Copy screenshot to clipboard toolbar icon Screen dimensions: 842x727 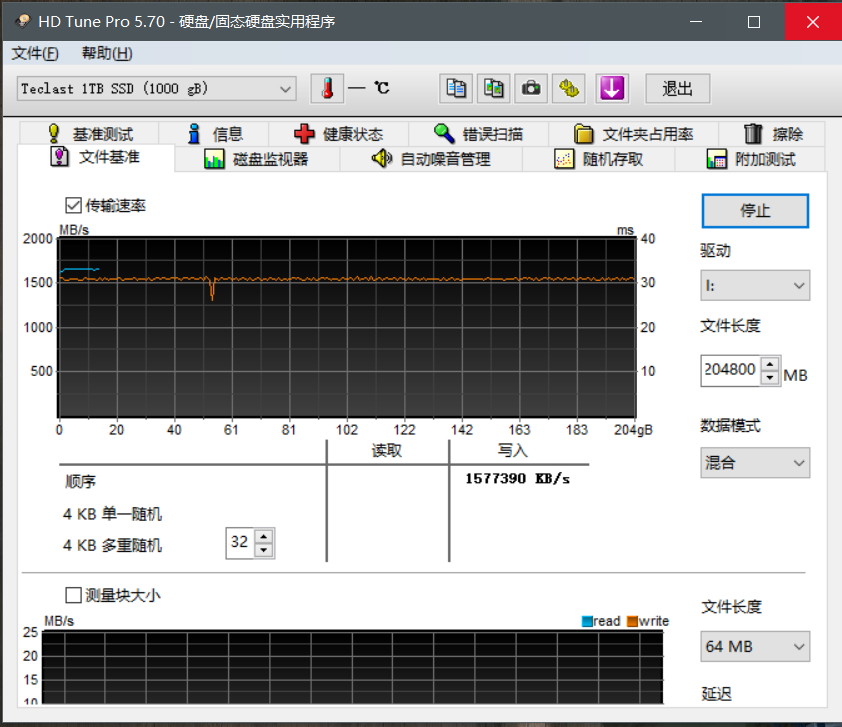[493, 89]
